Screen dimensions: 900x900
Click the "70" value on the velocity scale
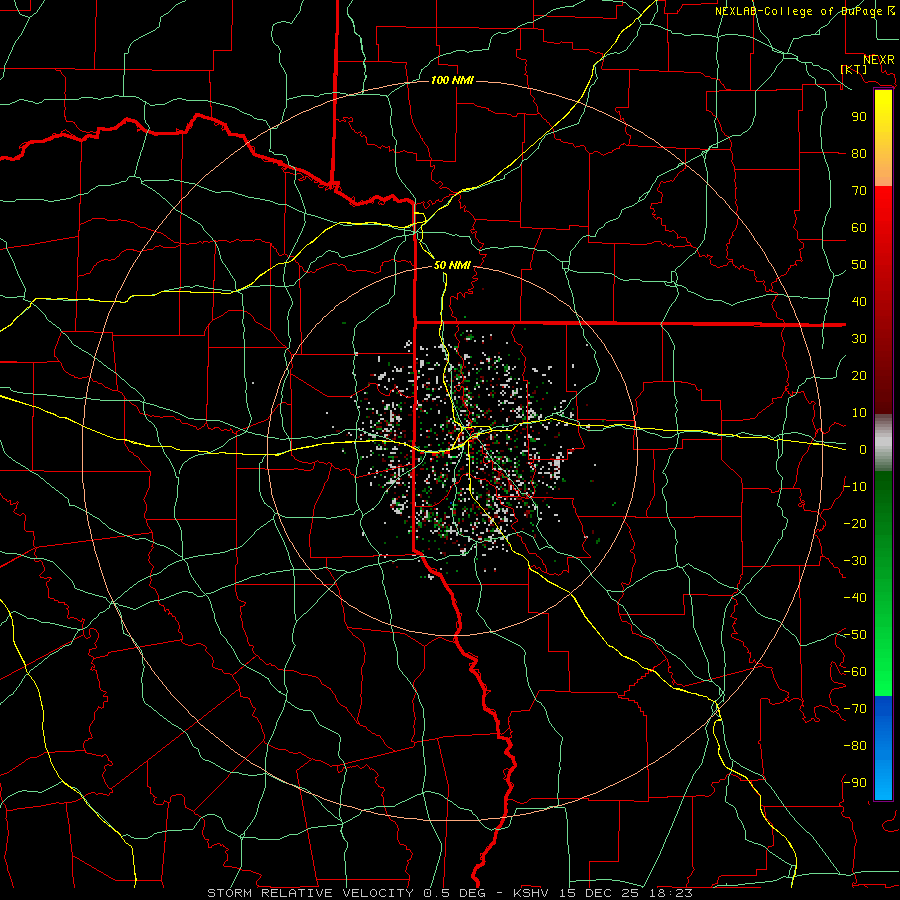click(859, 191)
